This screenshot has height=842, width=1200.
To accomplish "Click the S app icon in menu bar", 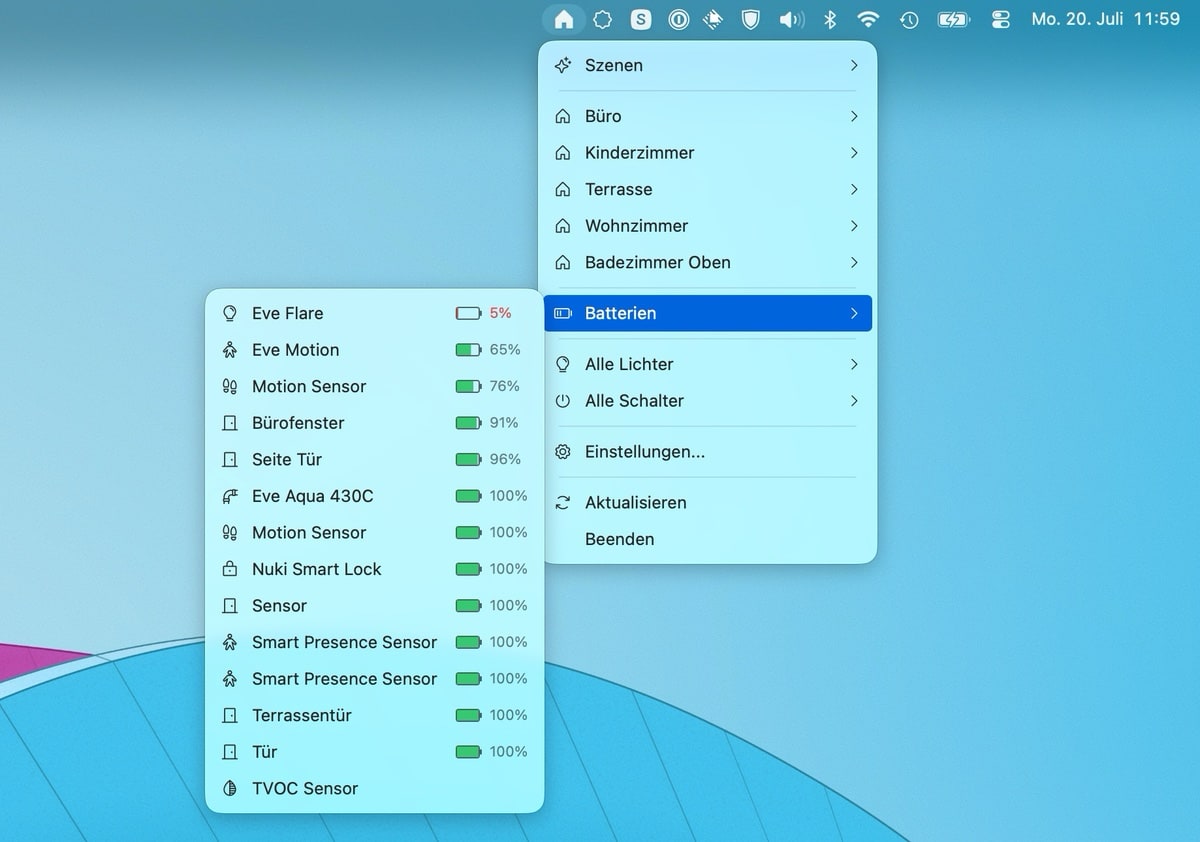I will point(641,19).
